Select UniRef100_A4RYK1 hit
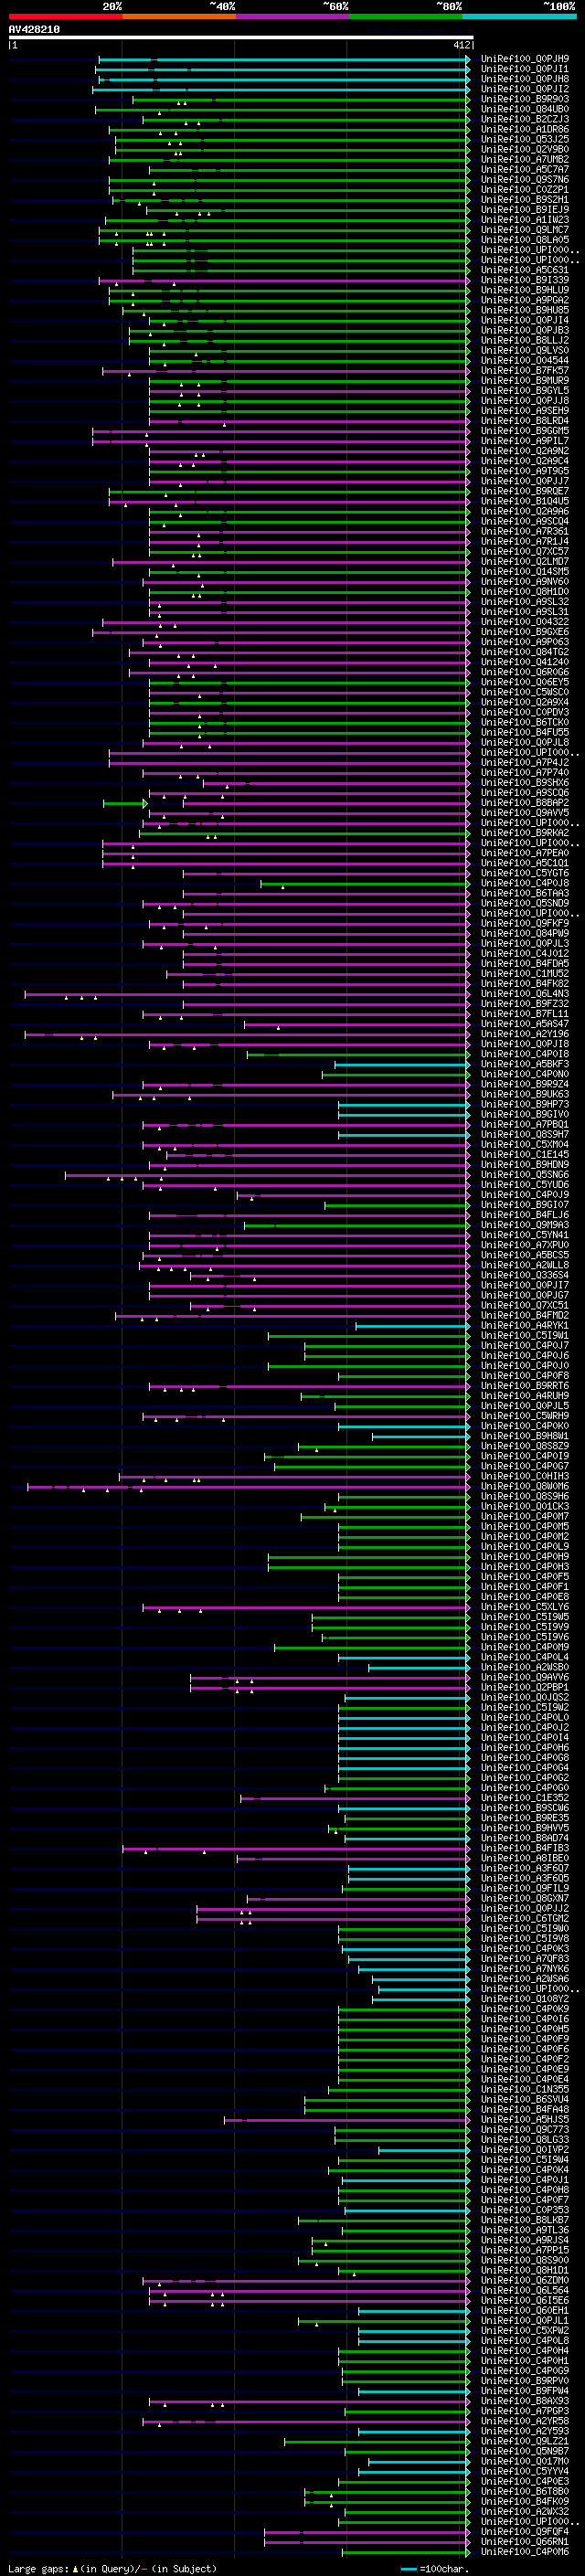The image size is (585, 2576). tap(525, 1326)
